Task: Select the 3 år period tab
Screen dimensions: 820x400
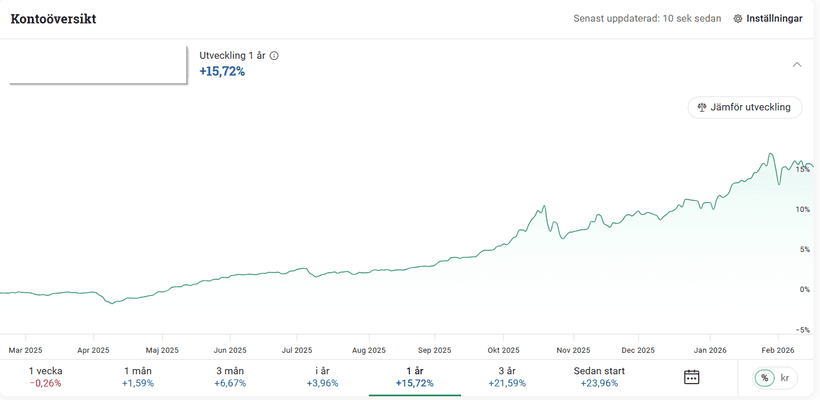Action: [507, 377]
